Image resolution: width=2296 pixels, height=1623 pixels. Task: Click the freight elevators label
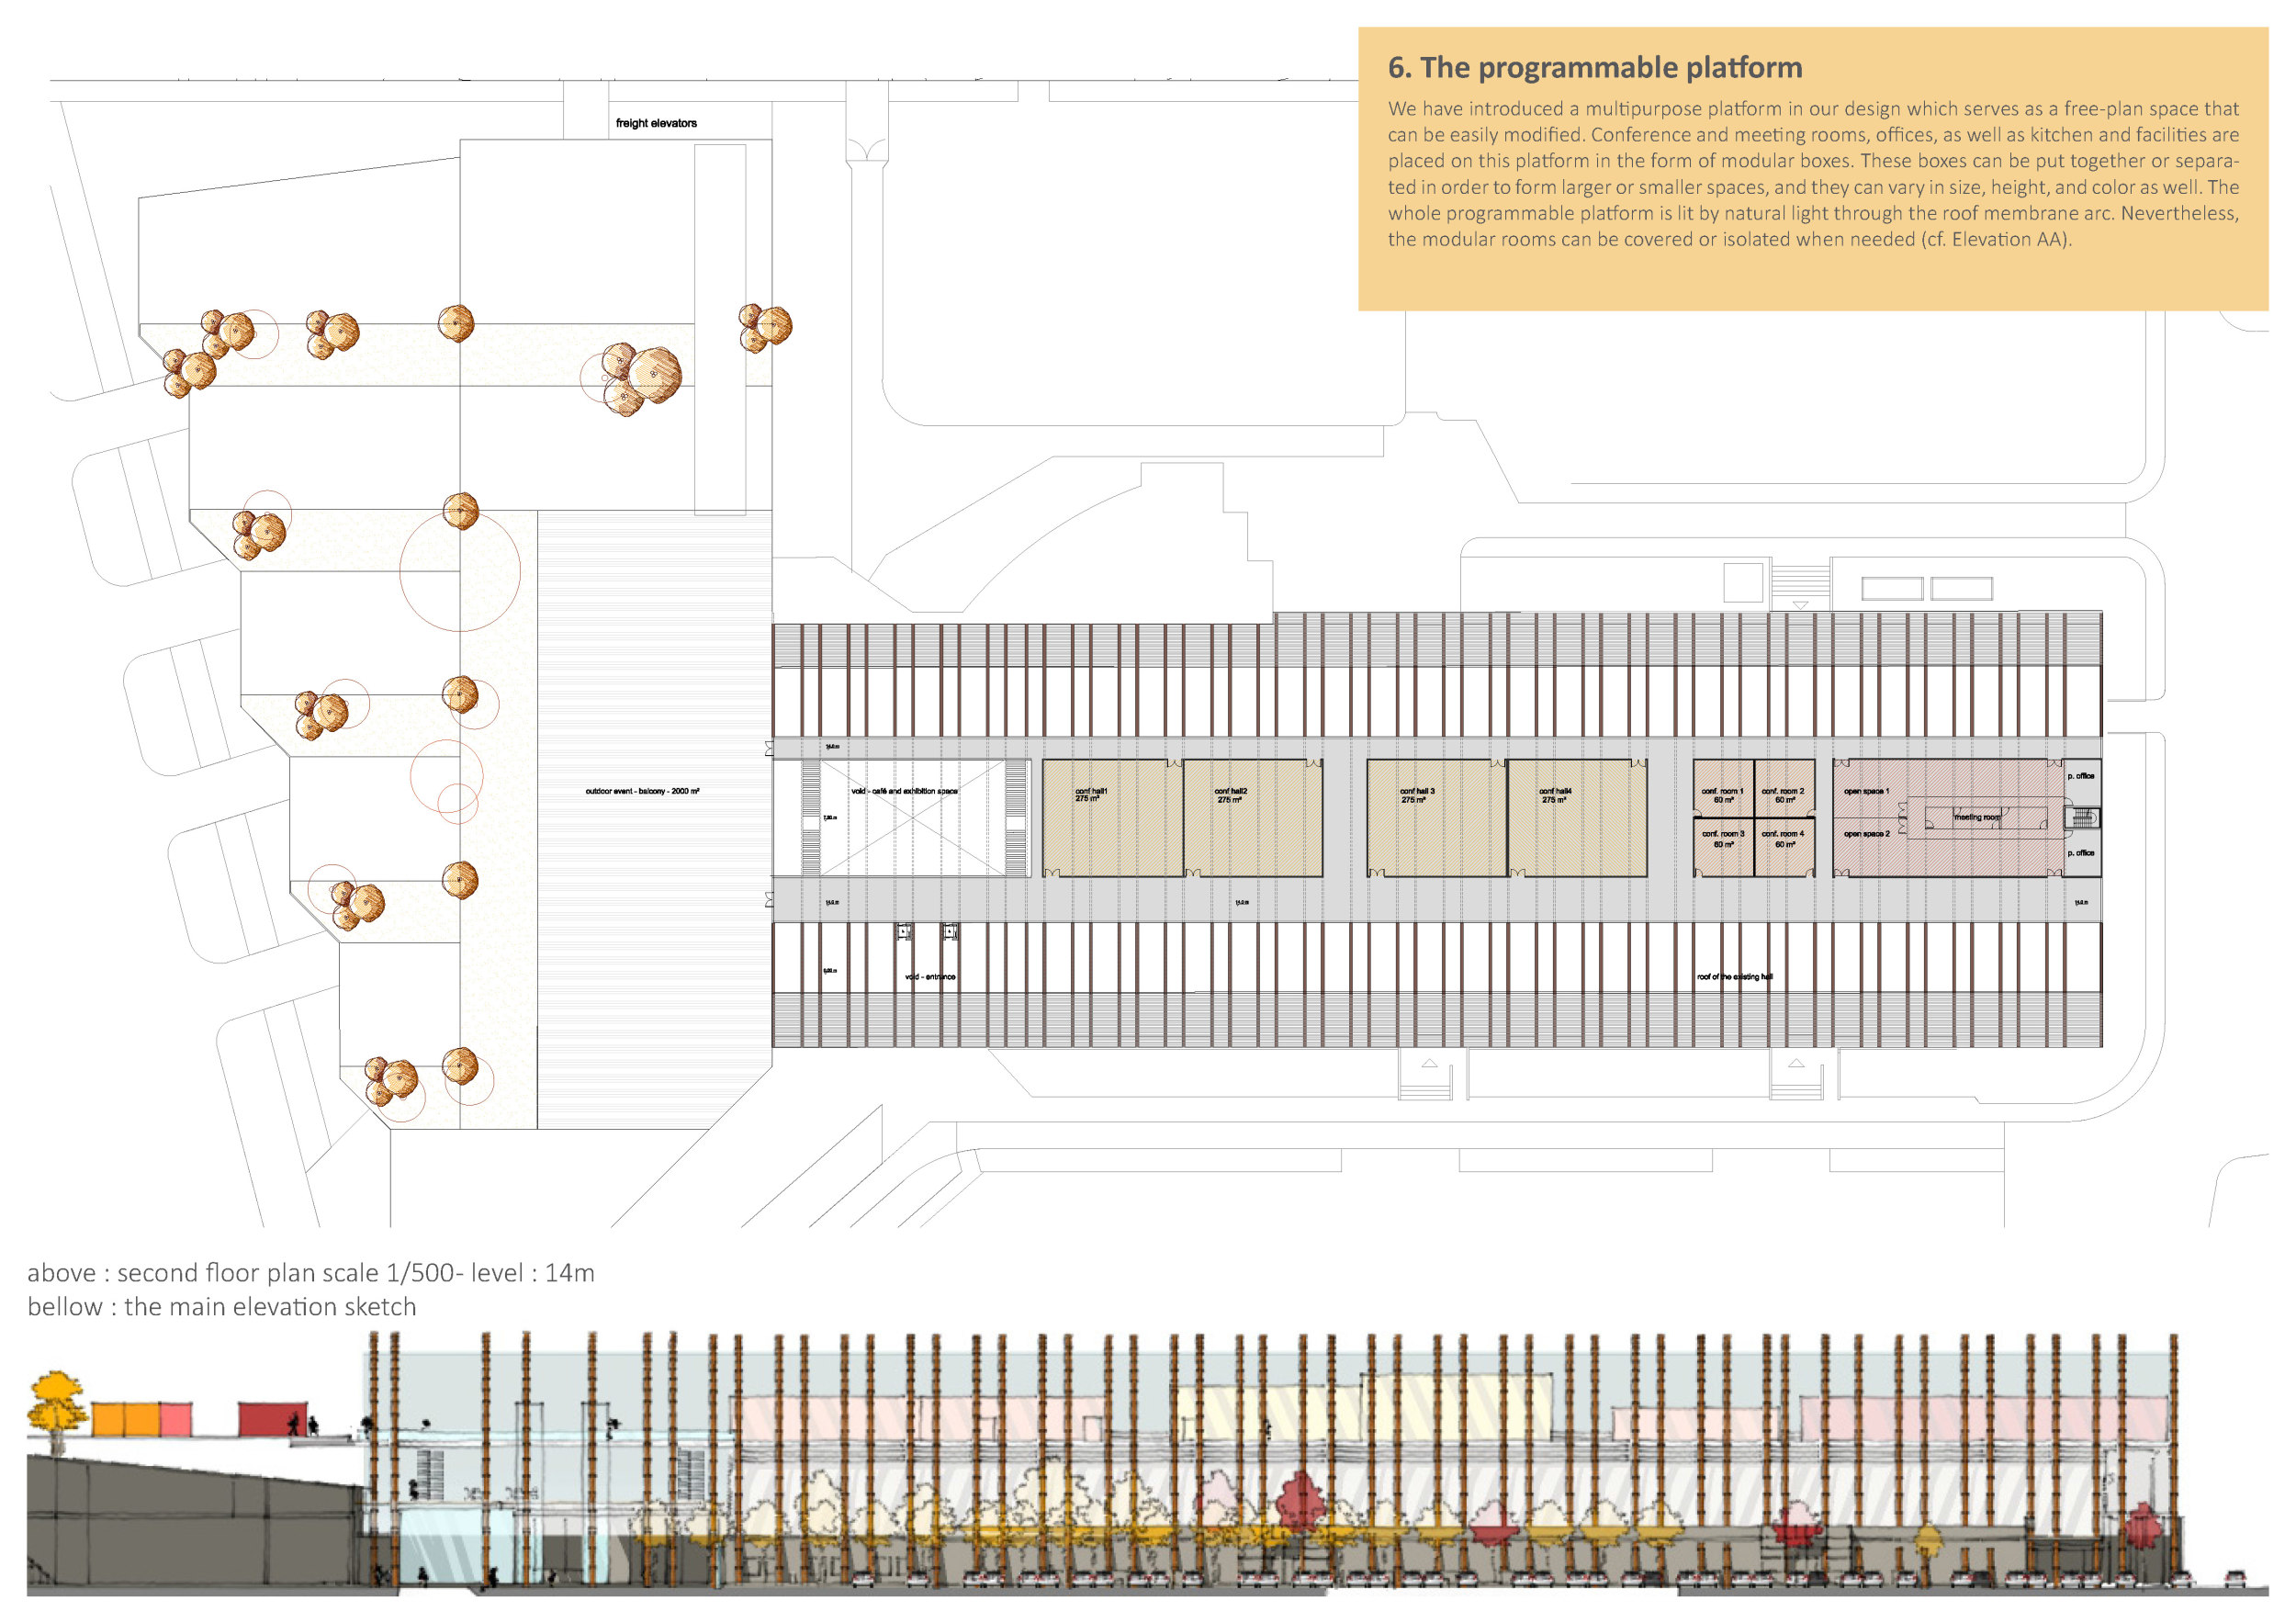656,123
